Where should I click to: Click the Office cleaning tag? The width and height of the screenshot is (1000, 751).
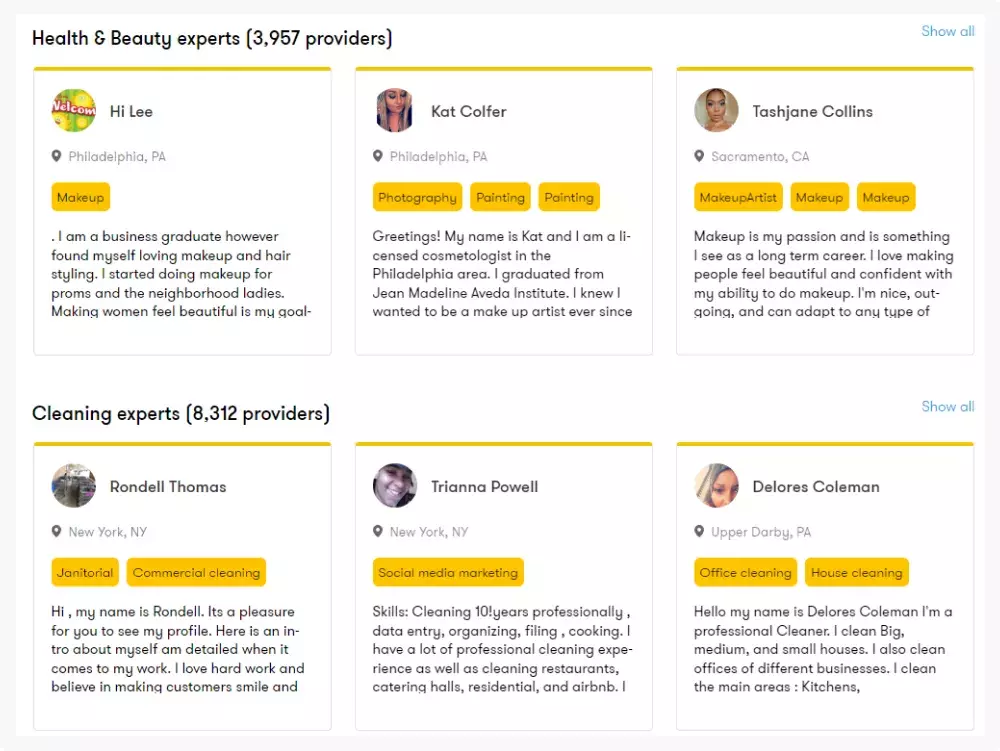745,572
